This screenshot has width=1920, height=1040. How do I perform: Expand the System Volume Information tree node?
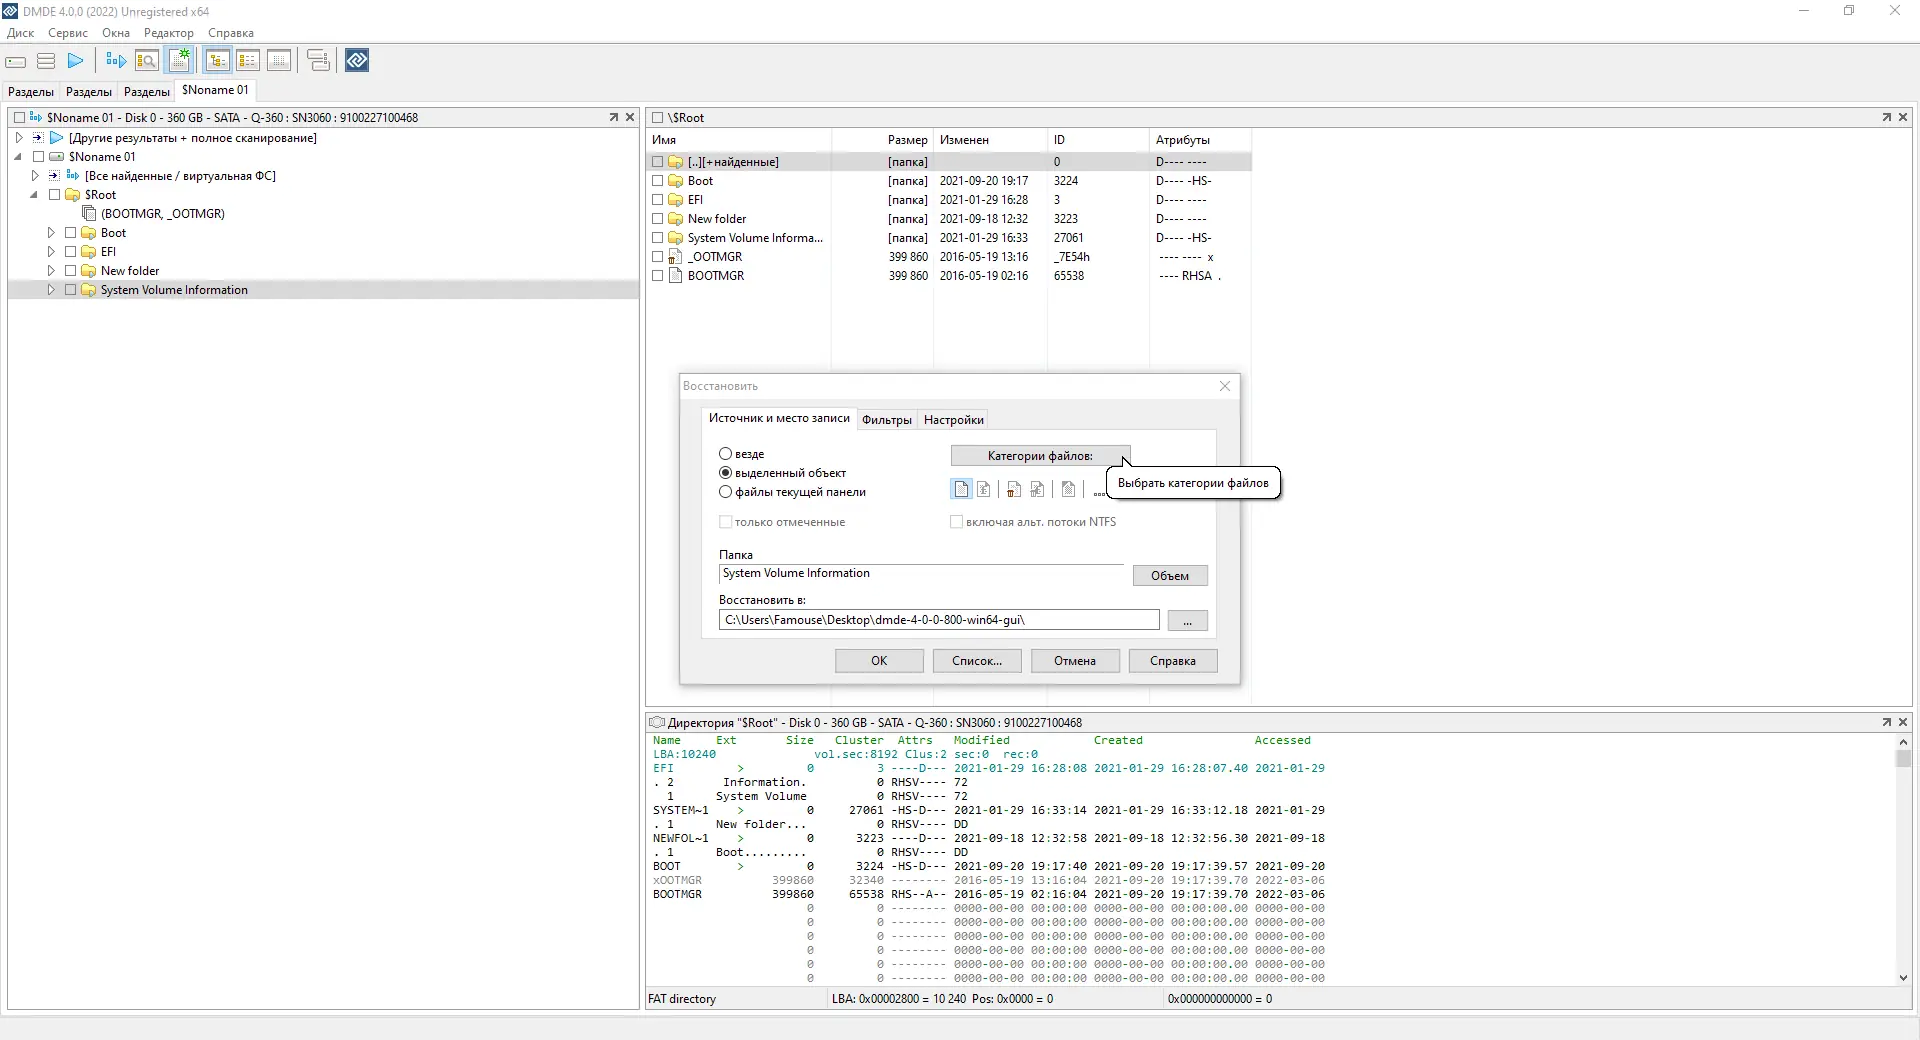(x=51, y=290)
